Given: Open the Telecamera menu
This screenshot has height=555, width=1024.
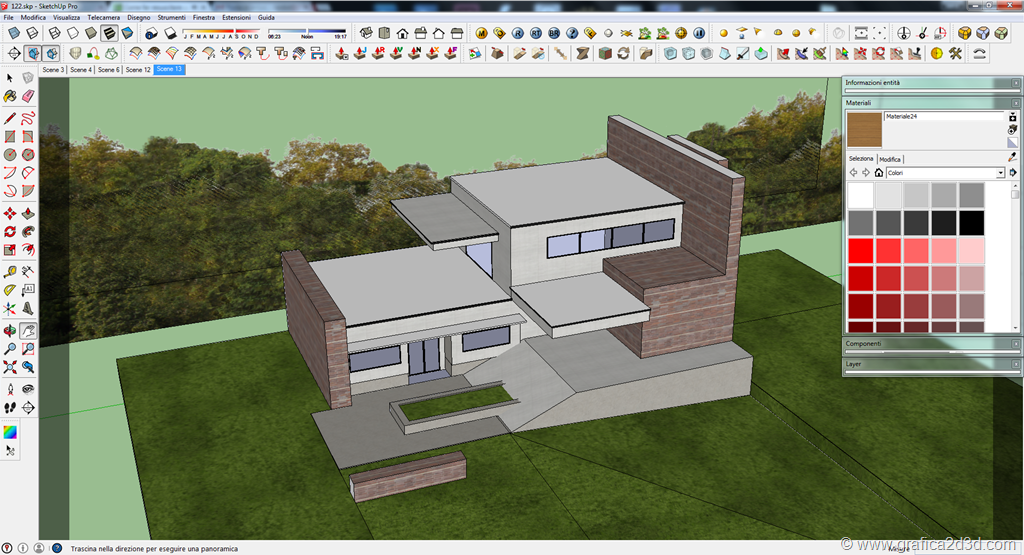Looking at the screenshot, I should click(x=103, y=18).
